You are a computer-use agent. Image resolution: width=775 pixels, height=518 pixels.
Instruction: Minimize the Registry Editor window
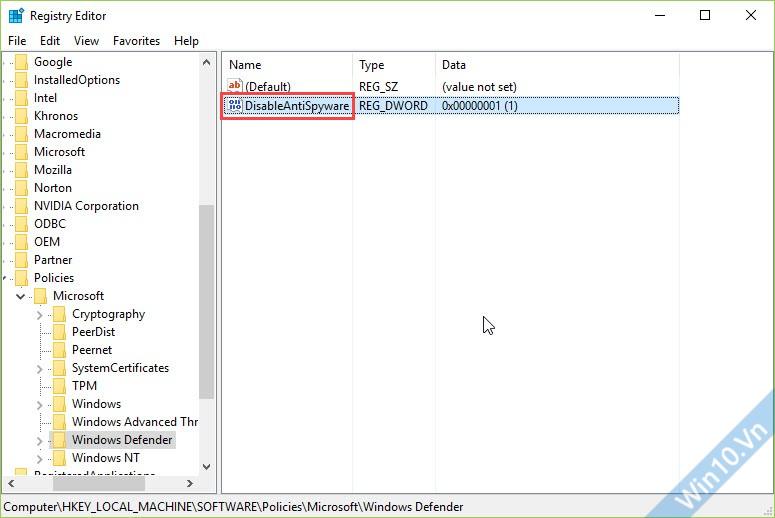pyautogui.click(x=660, y=15)
